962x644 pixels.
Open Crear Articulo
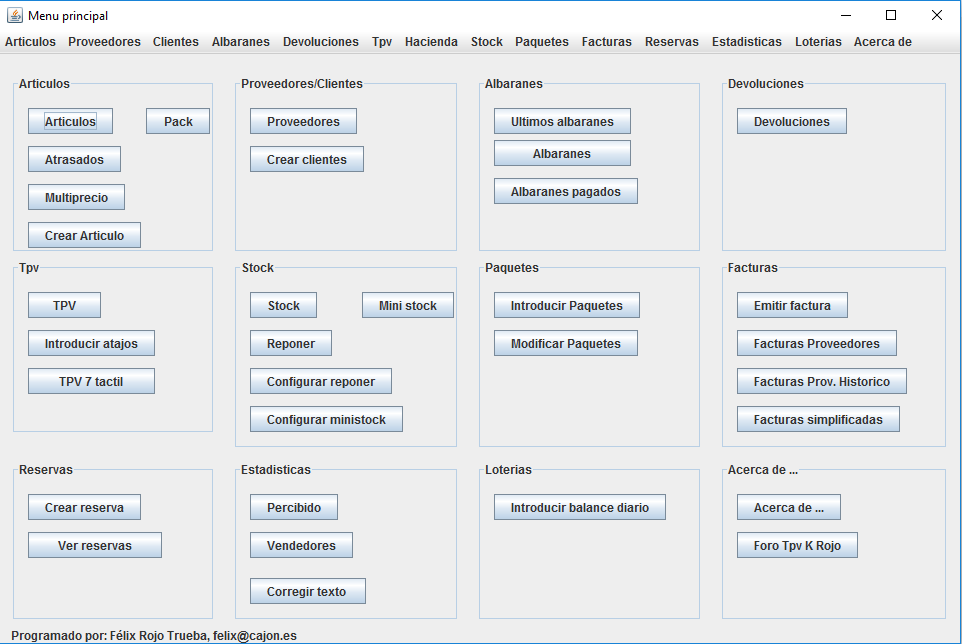click(84, 236)
